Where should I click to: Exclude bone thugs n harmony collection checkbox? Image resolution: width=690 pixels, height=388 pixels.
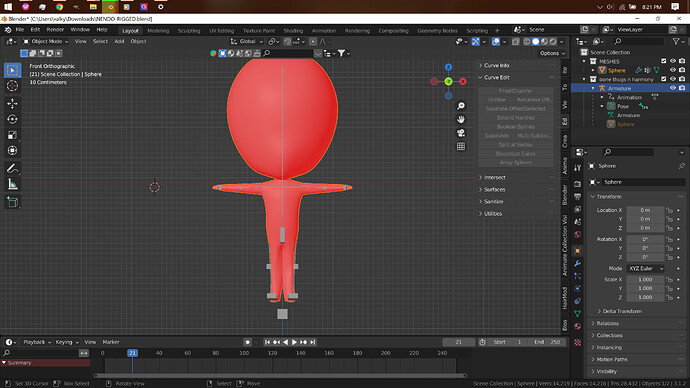[x=664, y=79]
